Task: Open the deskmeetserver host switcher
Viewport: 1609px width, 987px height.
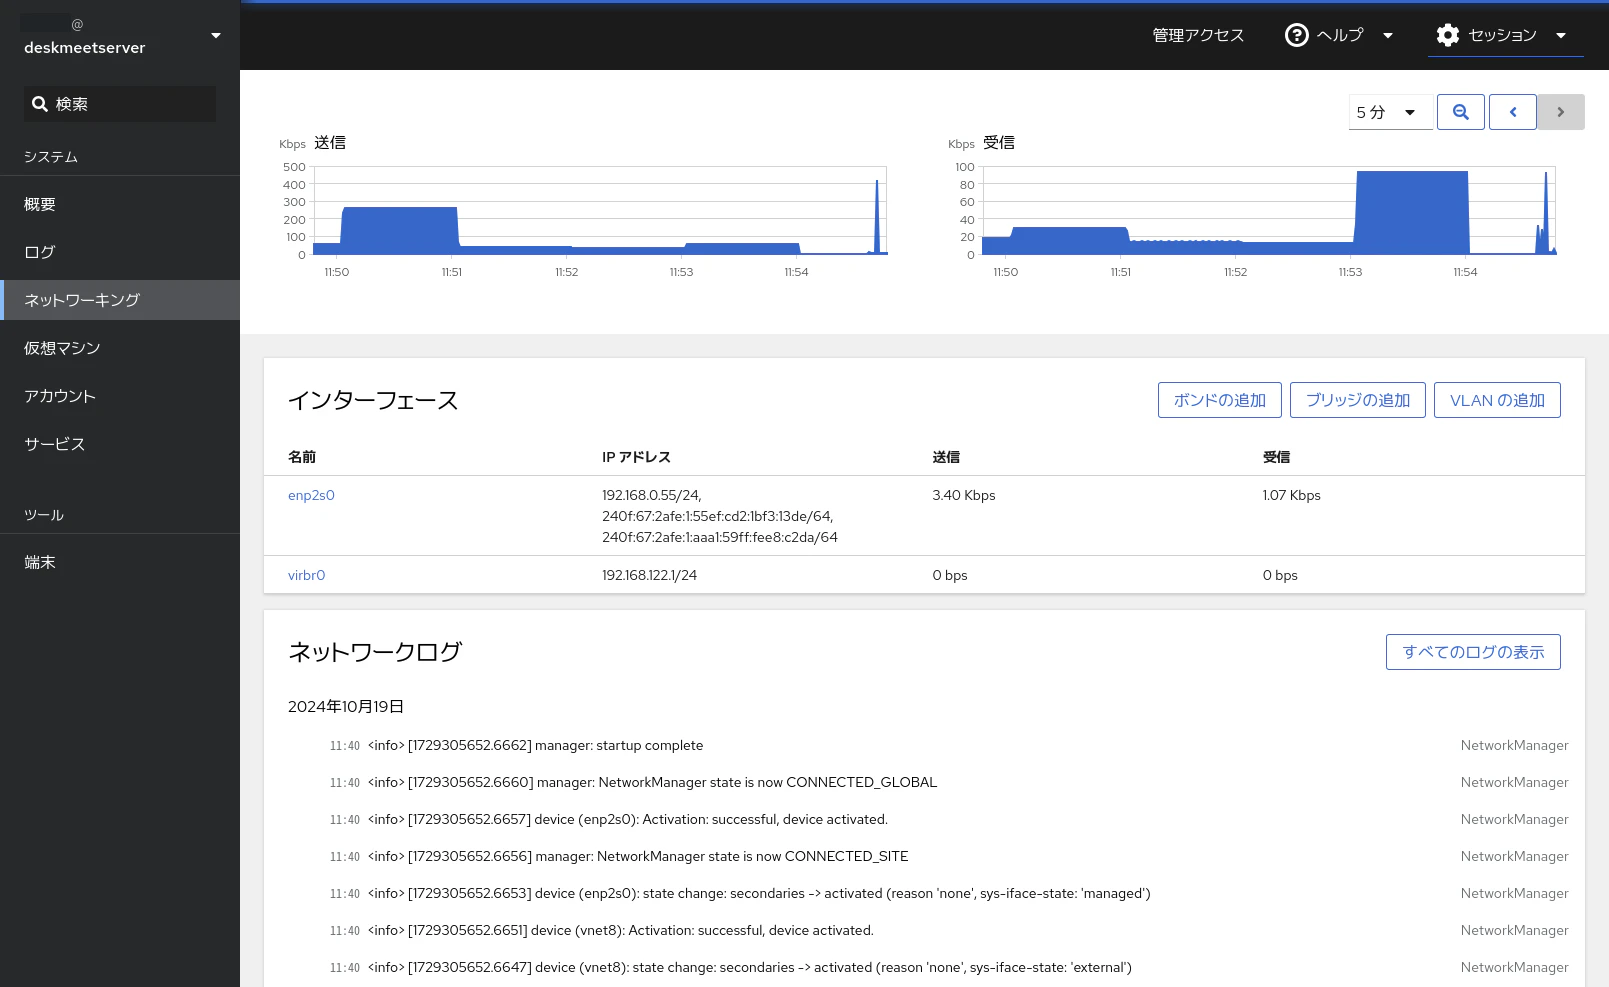Action: [x=120, y=36]
